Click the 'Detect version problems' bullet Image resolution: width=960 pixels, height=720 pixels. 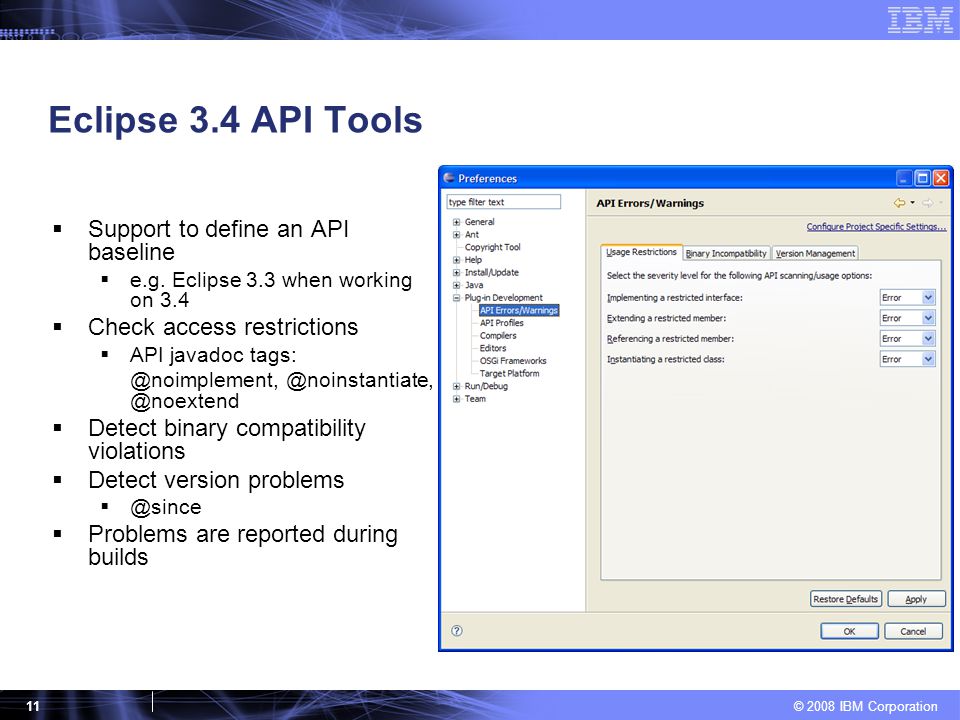point(216,480)
